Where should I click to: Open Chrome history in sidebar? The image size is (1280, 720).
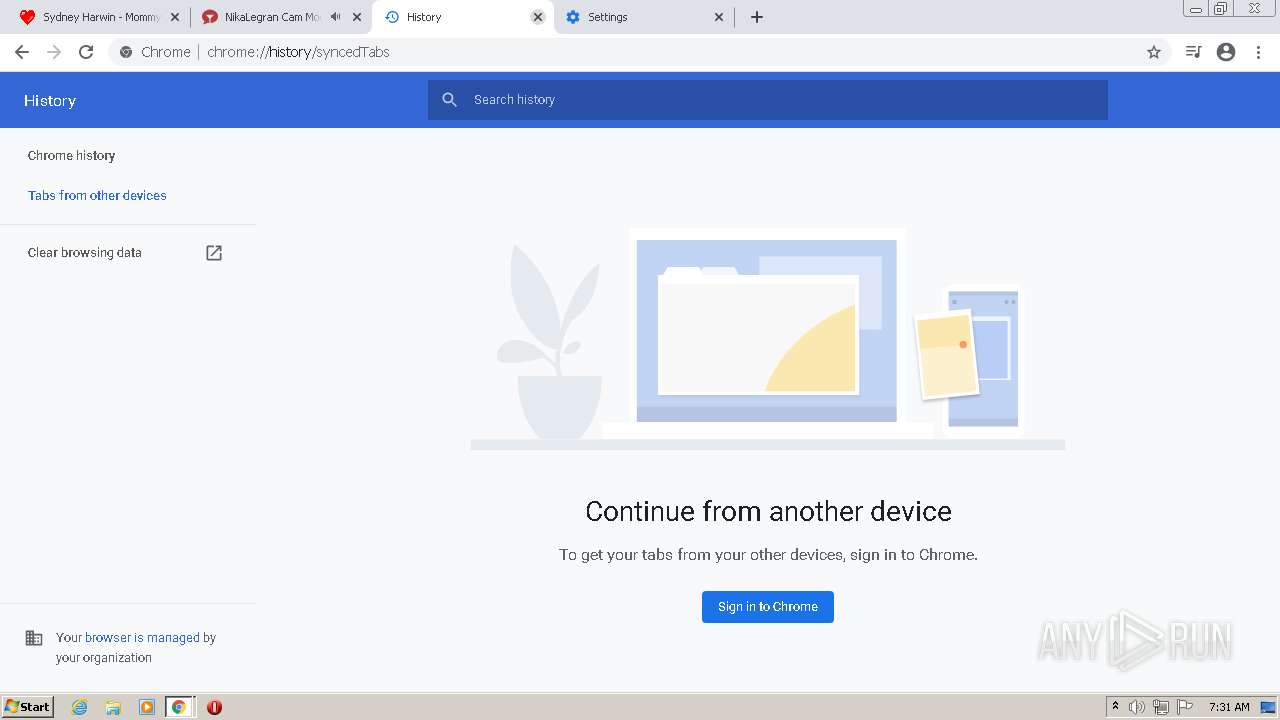[x=72, y=155]
